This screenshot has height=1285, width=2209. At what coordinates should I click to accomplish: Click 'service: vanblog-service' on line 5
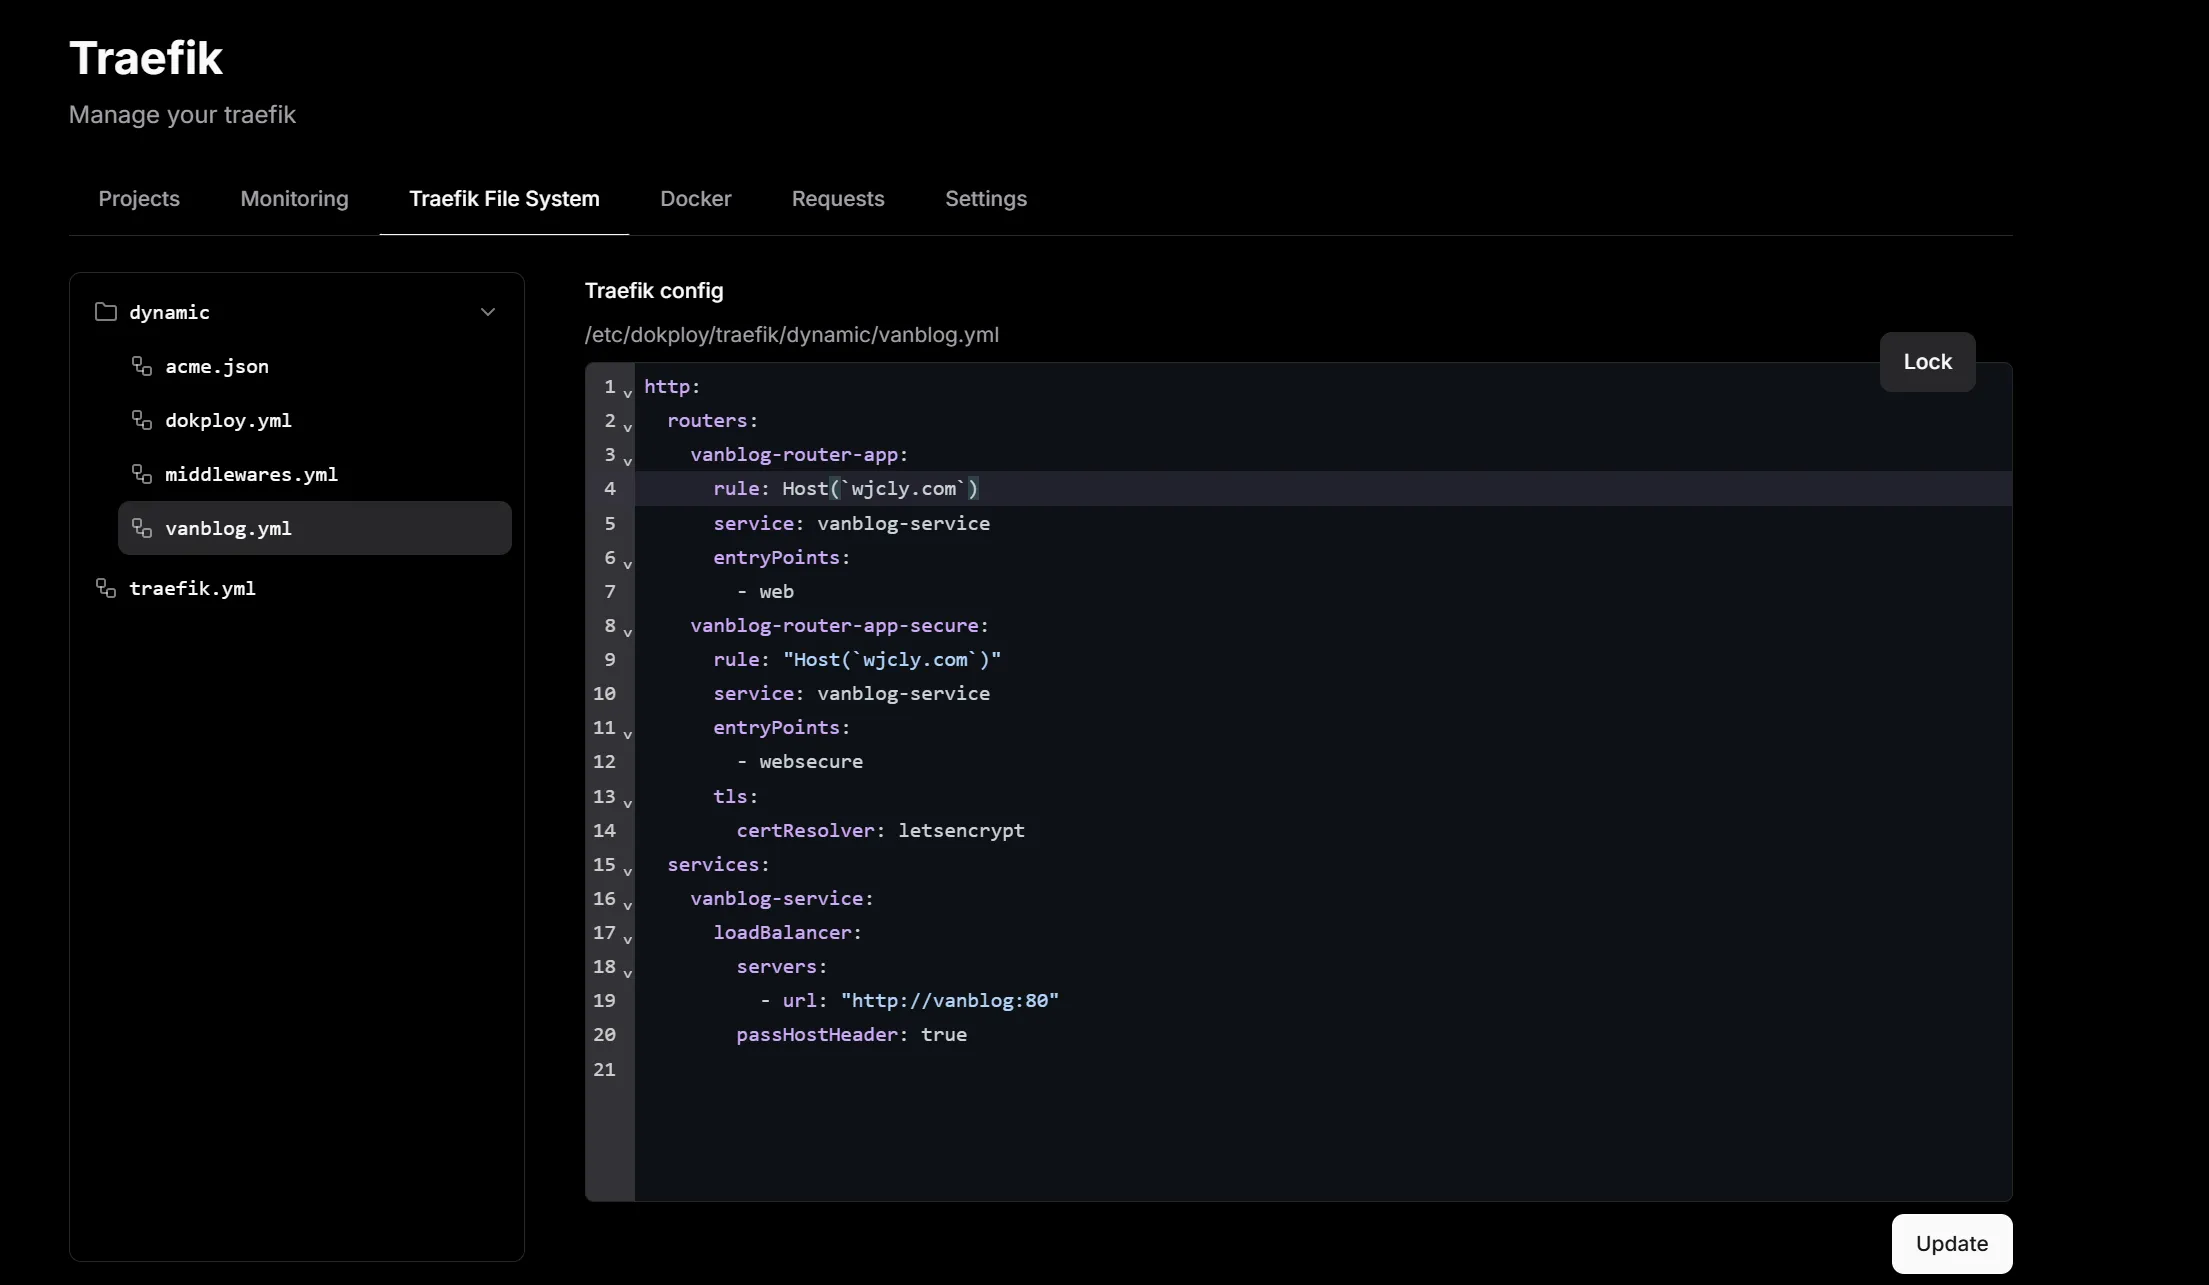tap(852, 523)
